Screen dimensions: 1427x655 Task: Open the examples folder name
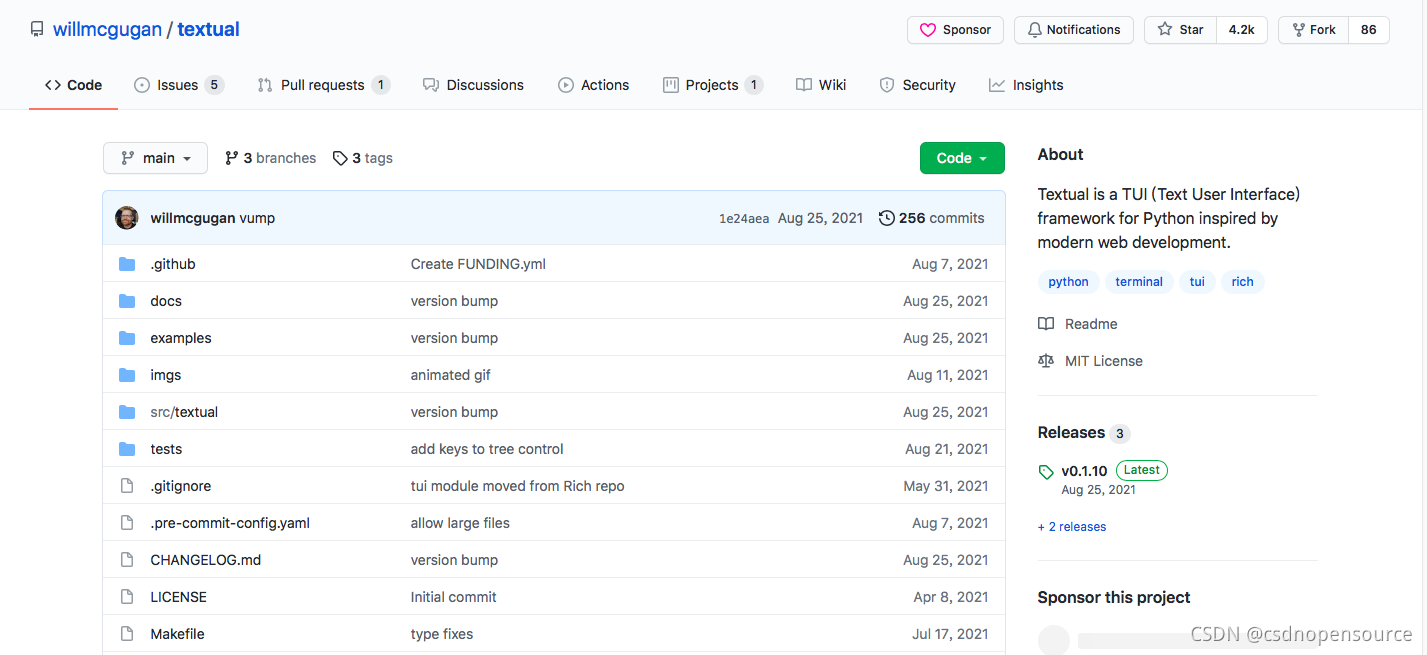pos(181,338)
